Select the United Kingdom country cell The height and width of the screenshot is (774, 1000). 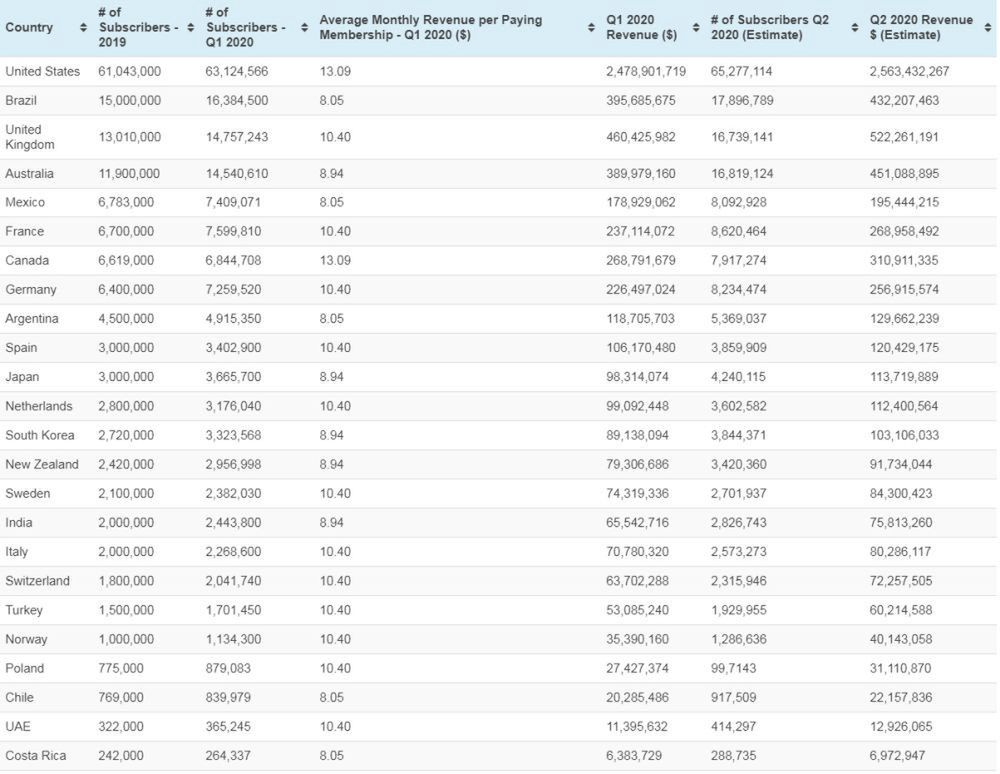pos(30,137)
